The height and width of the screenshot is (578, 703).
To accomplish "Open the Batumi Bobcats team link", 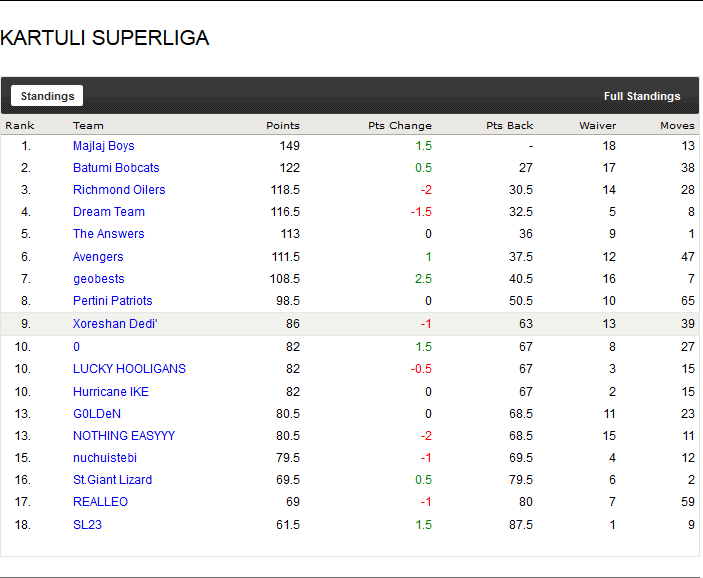I will click(116, 168).
